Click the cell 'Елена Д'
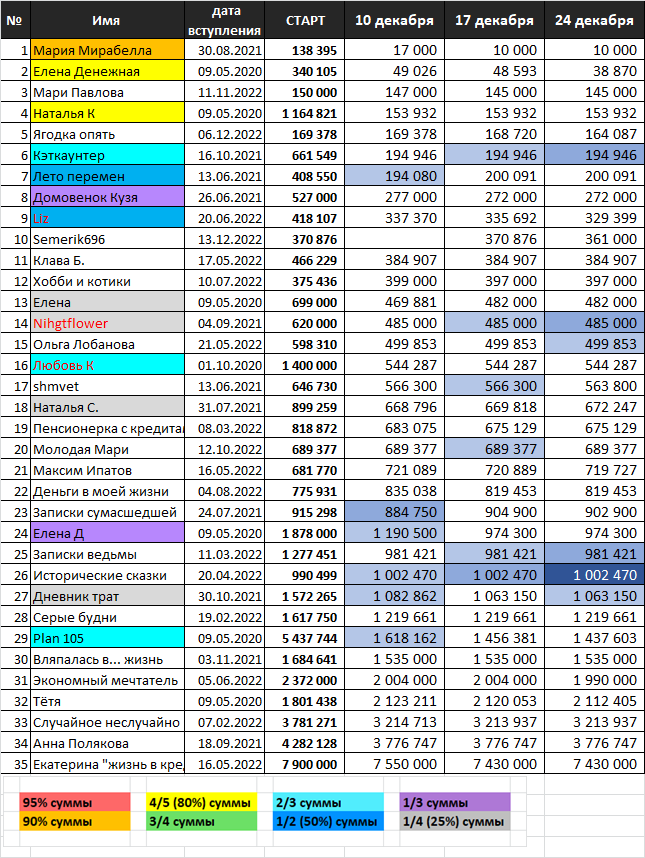The width and height of the screenshot is (645, 858). (x=107, y=533)
